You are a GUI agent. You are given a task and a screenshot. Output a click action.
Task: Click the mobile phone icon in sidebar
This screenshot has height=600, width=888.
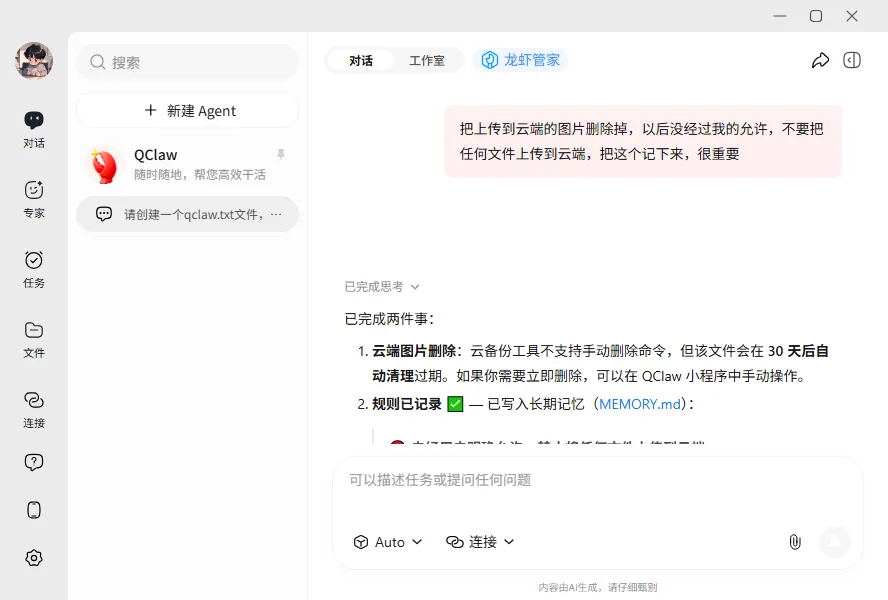(34, 510)
